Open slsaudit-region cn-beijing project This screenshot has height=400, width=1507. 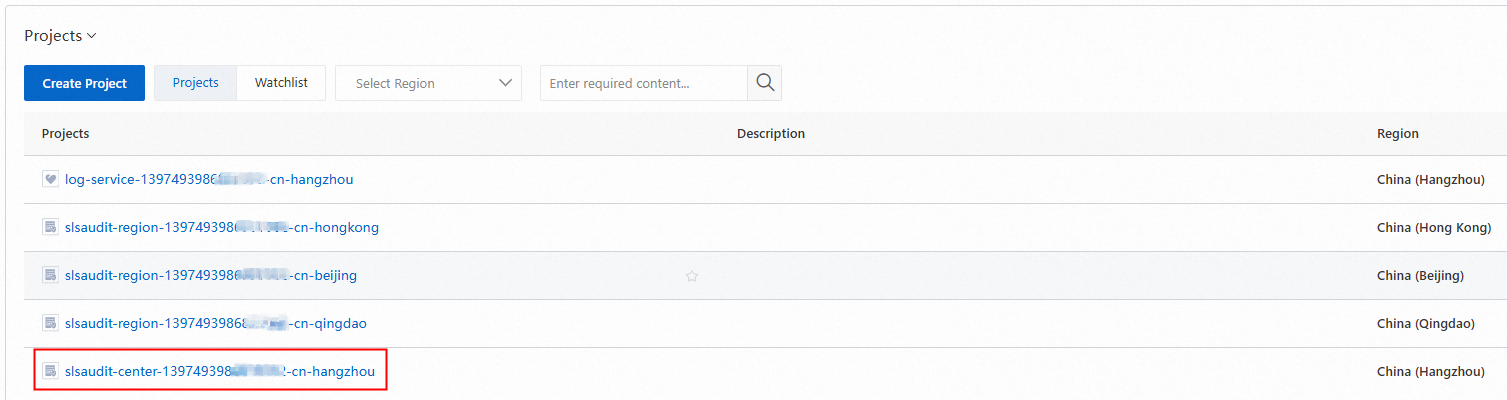pos(210,275)
